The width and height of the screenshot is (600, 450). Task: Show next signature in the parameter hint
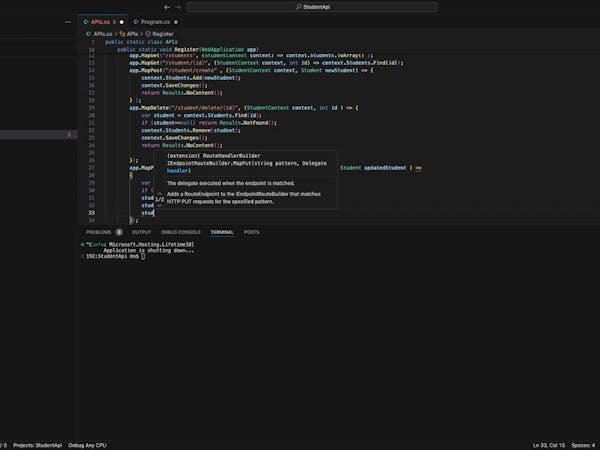160,205
